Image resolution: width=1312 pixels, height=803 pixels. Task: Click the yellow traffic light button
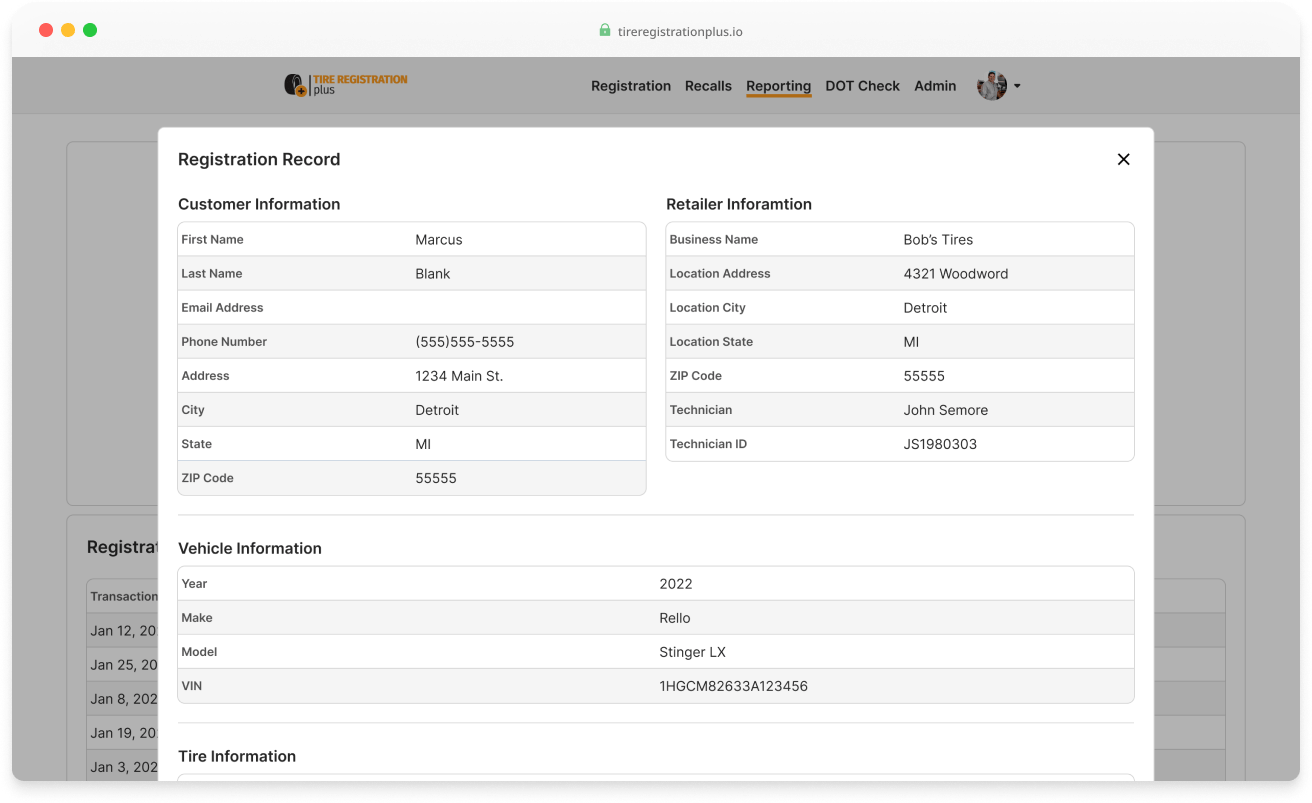click(x=67, y=30)
